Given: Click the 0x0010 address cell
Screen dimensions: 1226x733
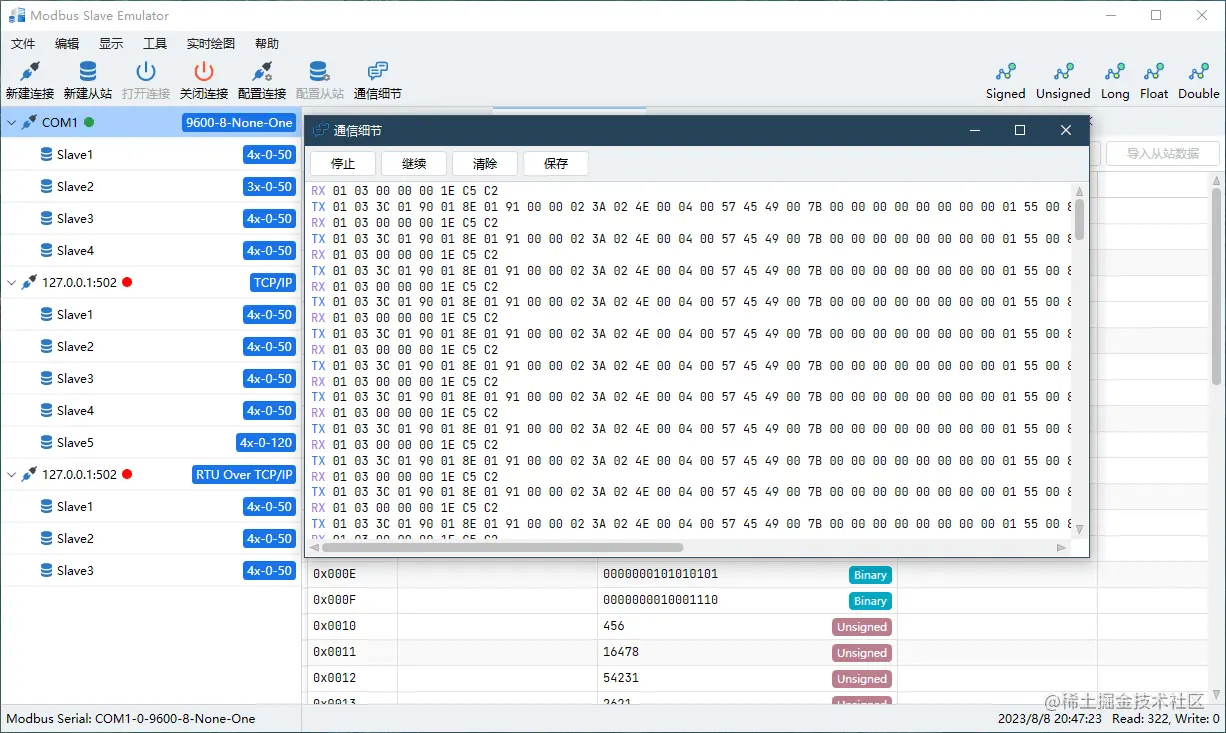Looking at the screenshot, I should [x=350, y=626].
